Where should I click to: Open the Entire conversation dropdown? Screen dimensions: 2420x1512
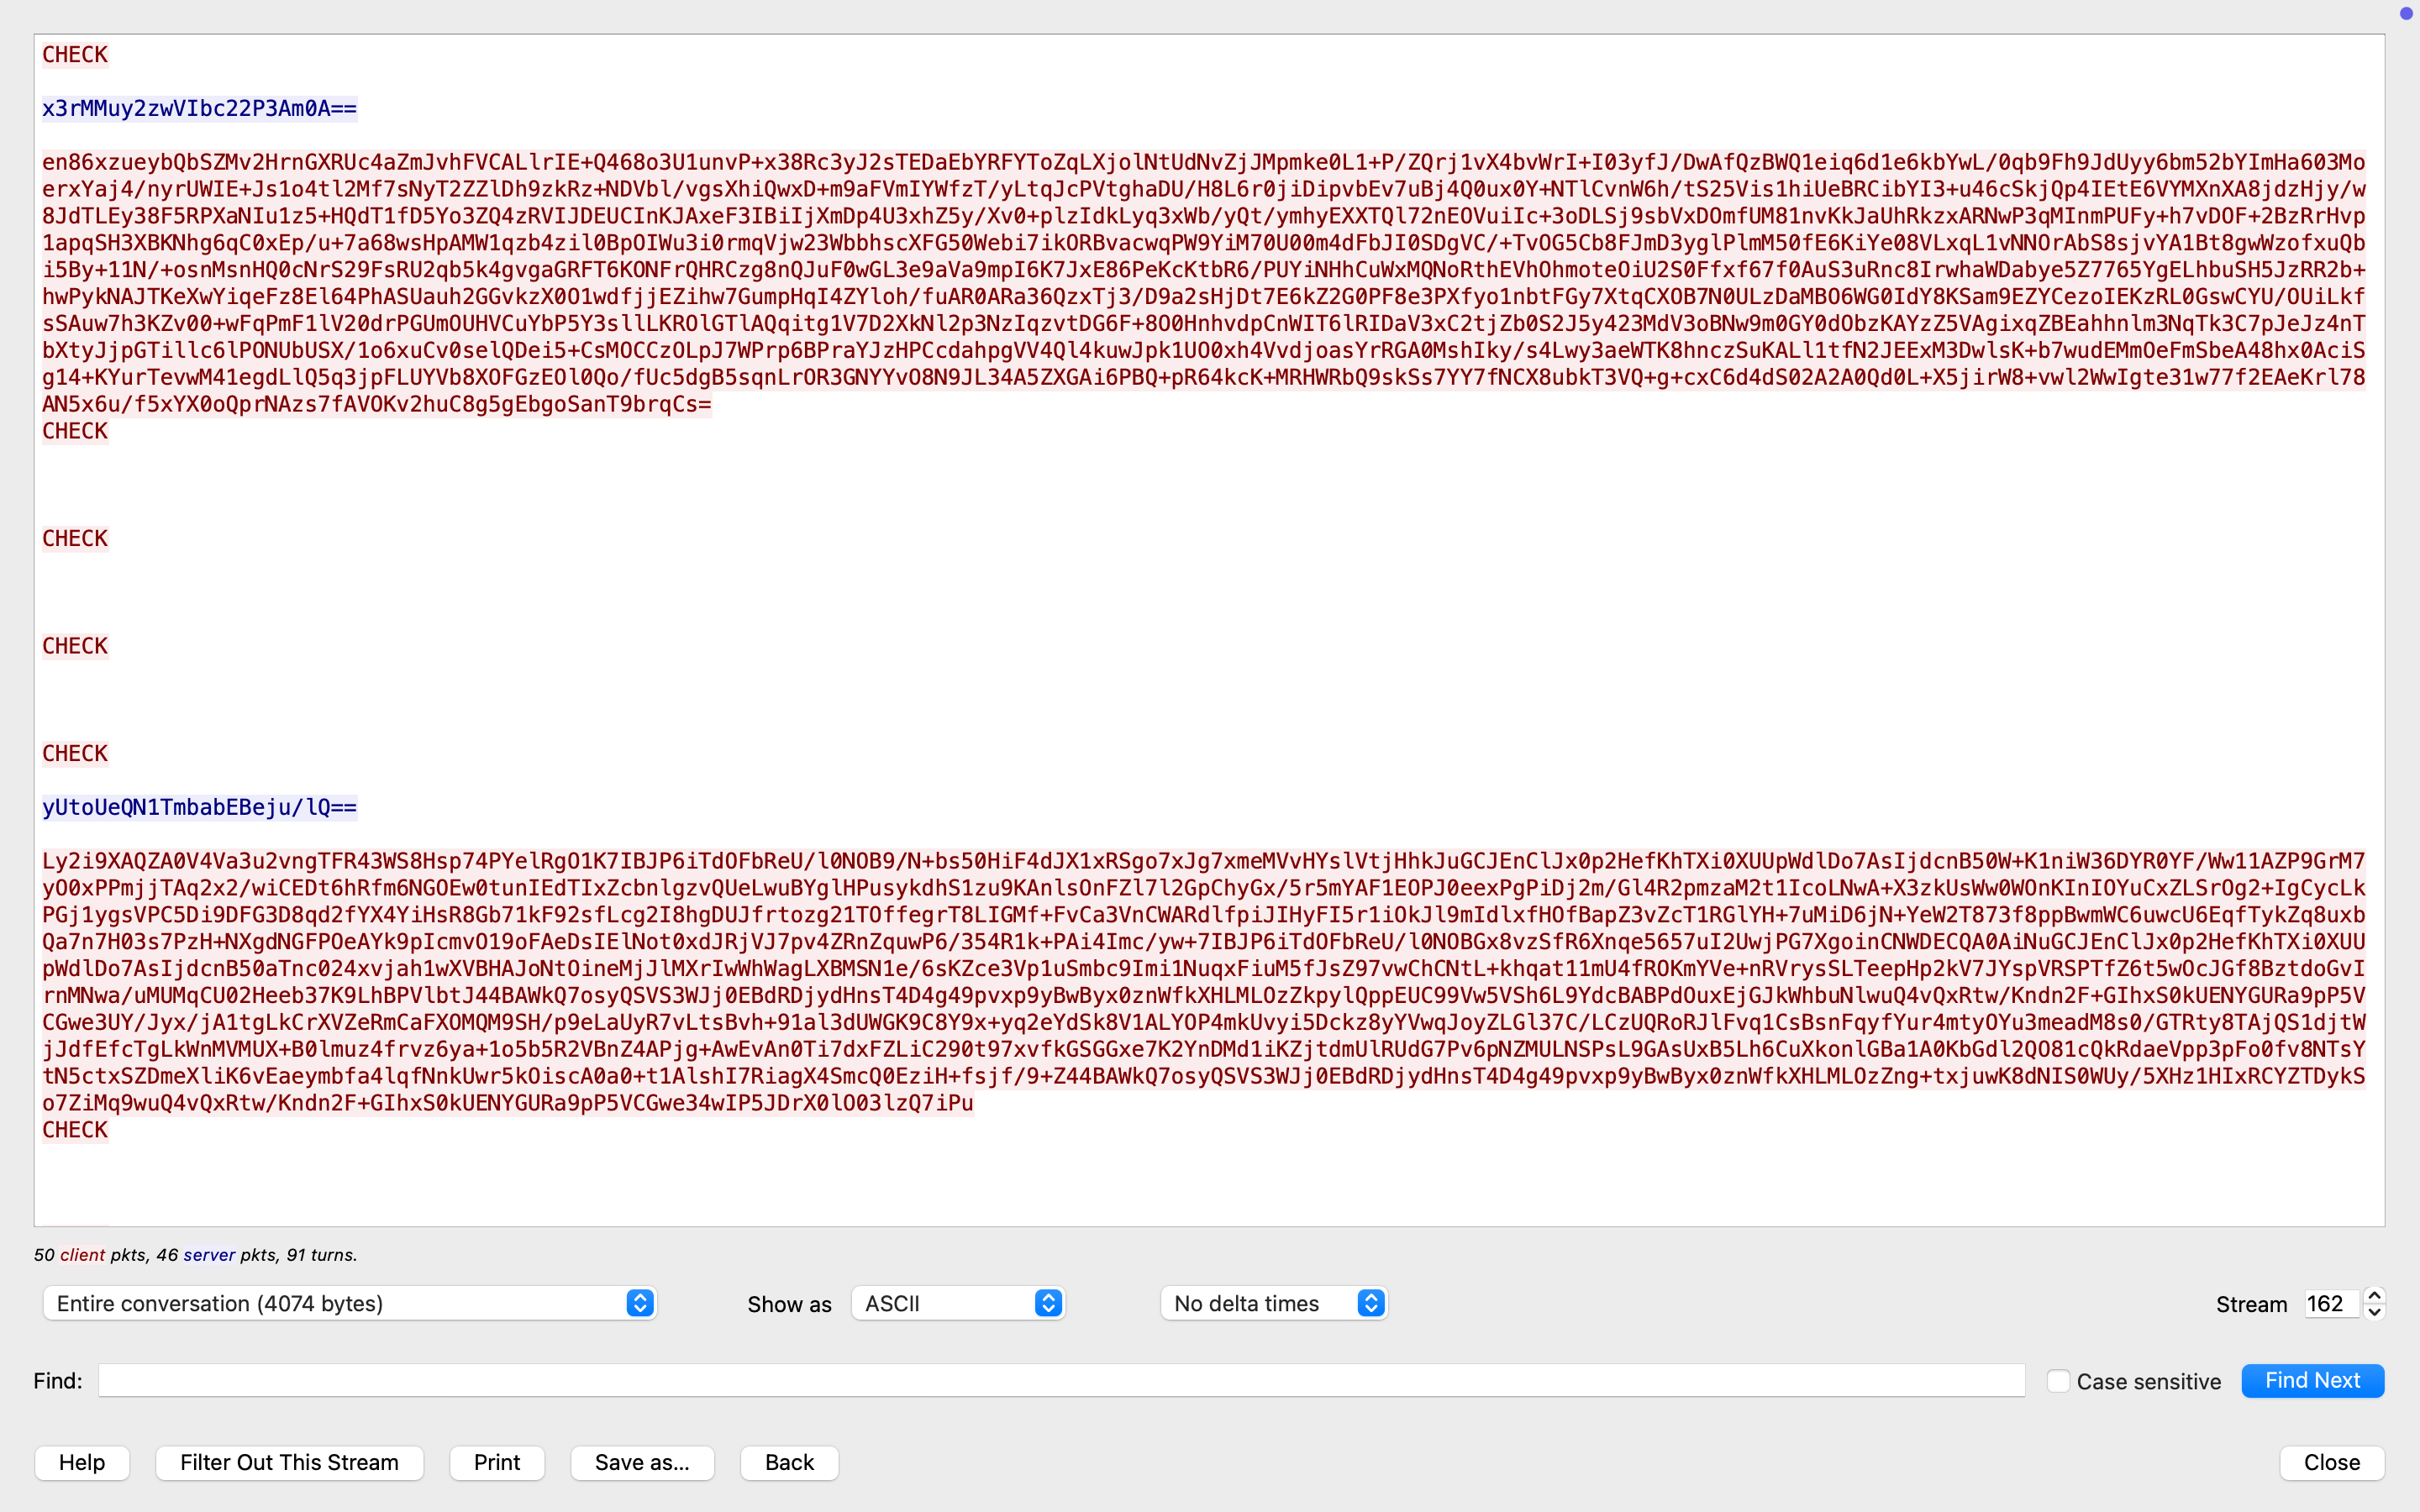click(x=349, y=1303)
